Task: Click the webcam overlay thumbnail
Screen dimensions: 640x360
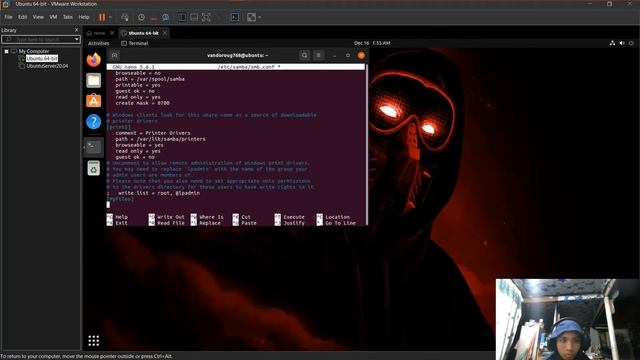Action: click(568, 320)
